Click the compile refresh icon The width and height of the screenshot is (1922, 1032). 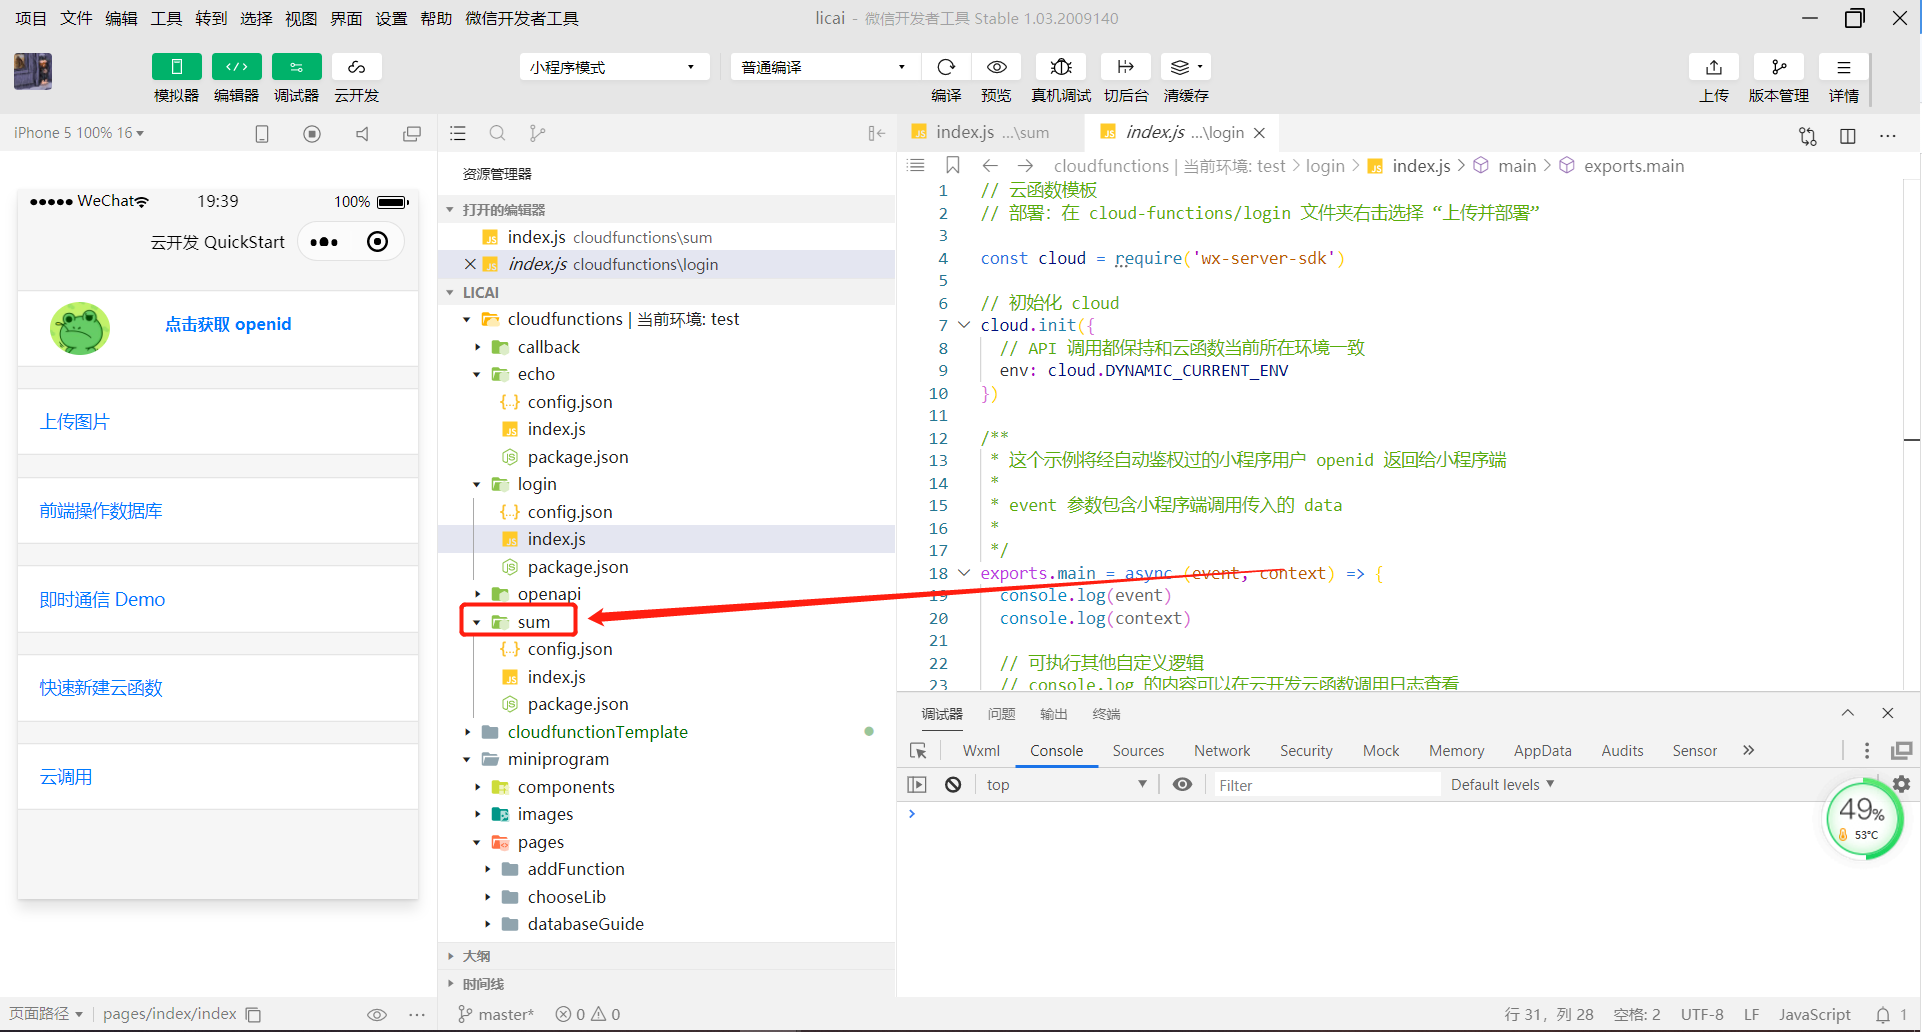946,67
